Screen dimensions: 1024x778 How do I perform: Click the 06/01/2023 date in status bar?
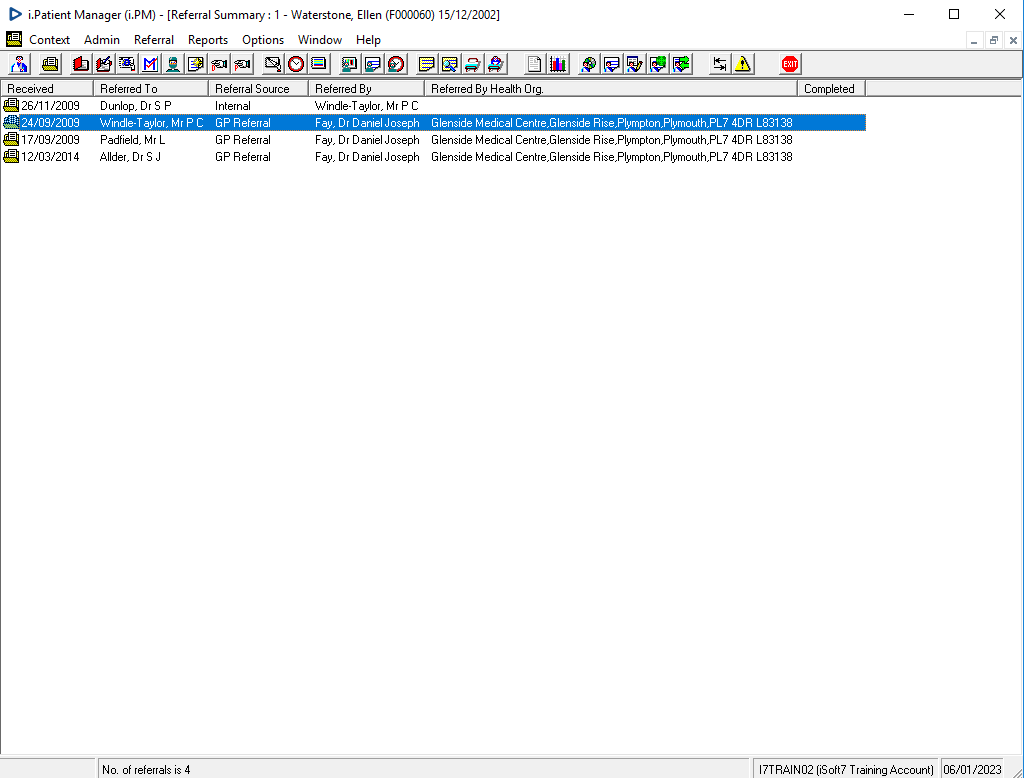972,770
